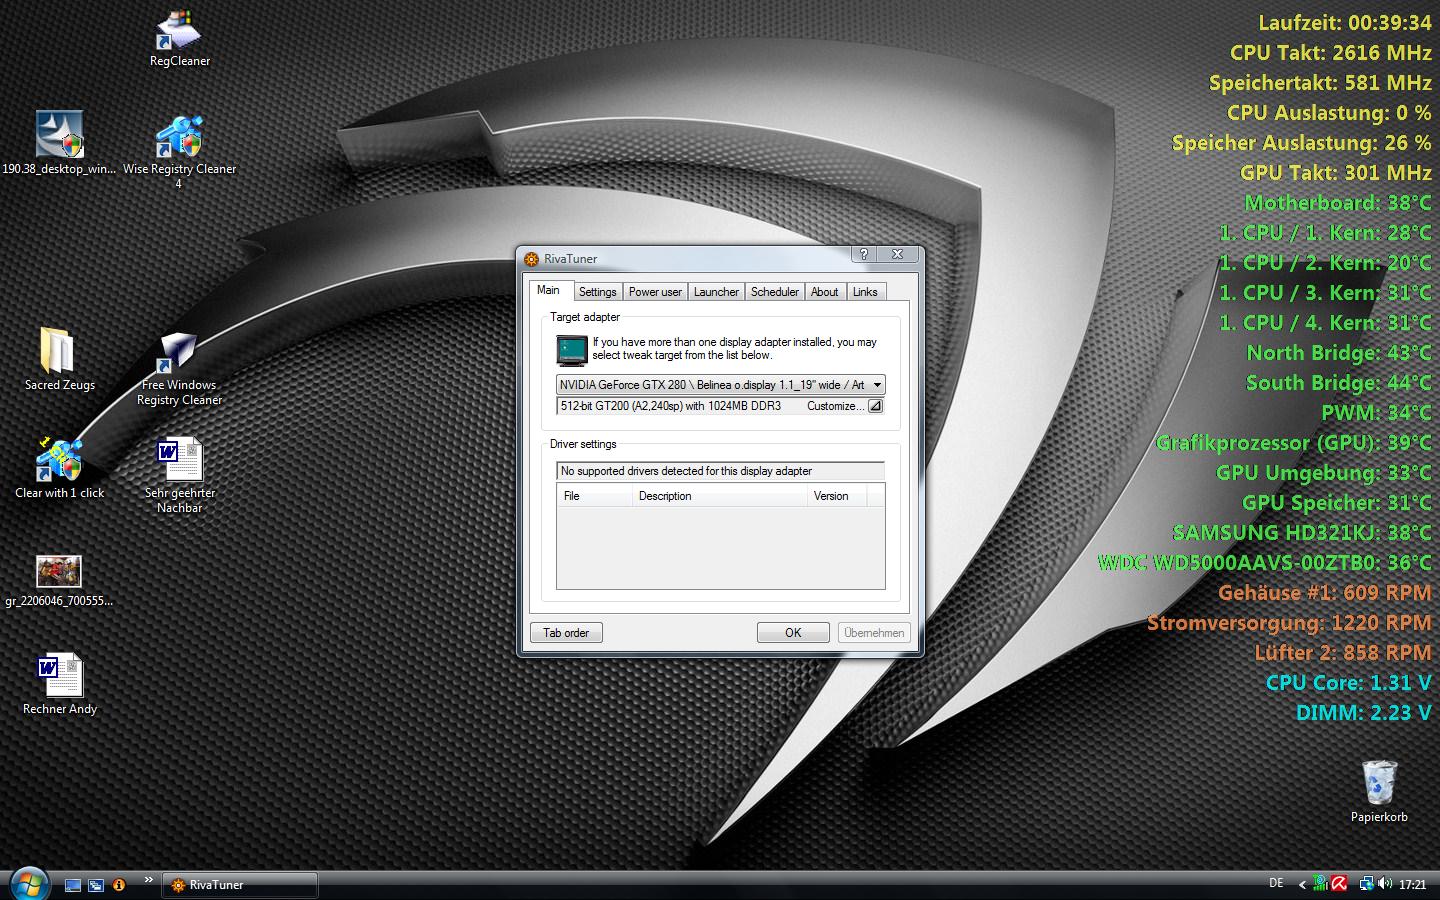Click the Übernehmen button
The image size is (1440, 900).
click(x=874, y=633)
